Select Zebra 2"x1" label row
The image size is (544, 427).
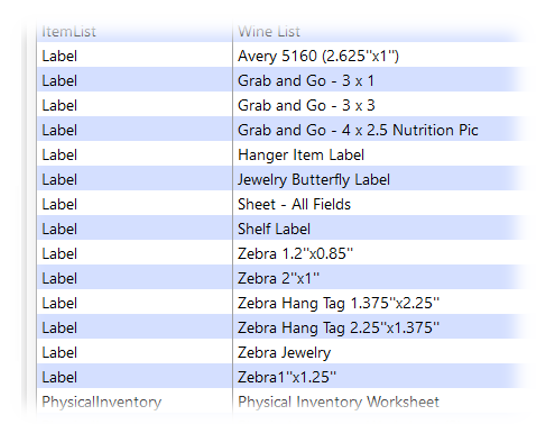283,278
